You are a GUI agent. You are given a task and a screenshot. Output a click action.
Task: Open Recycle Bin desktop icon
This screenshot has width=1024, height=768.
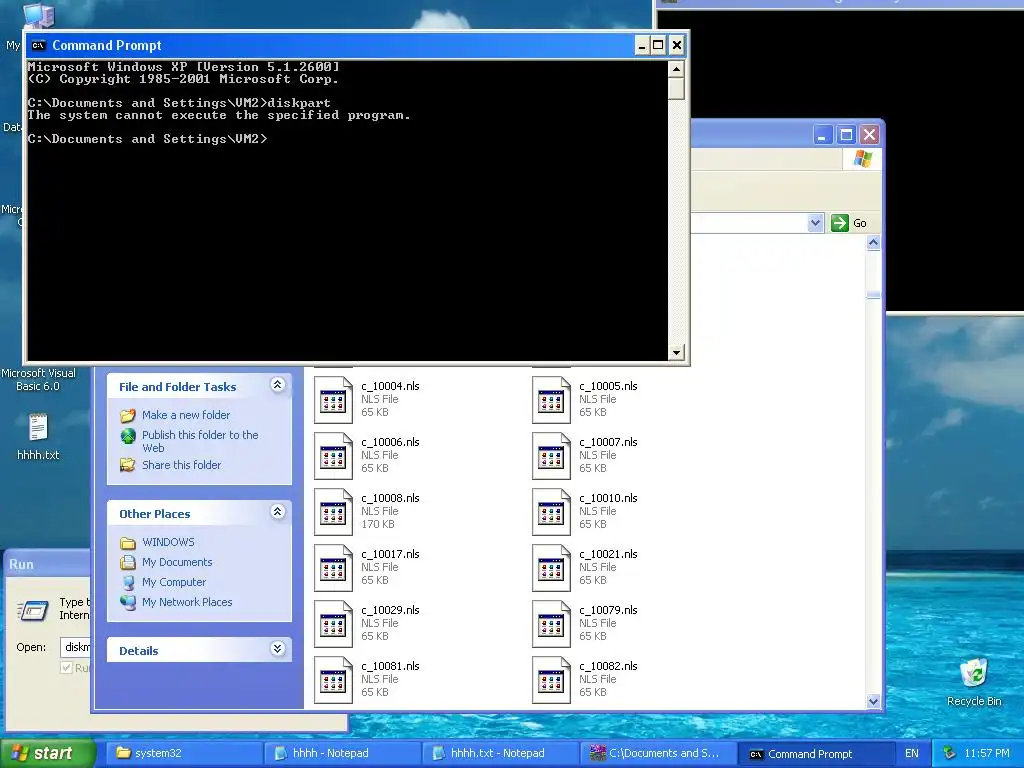pyautogui.click(x=974, y=673)
